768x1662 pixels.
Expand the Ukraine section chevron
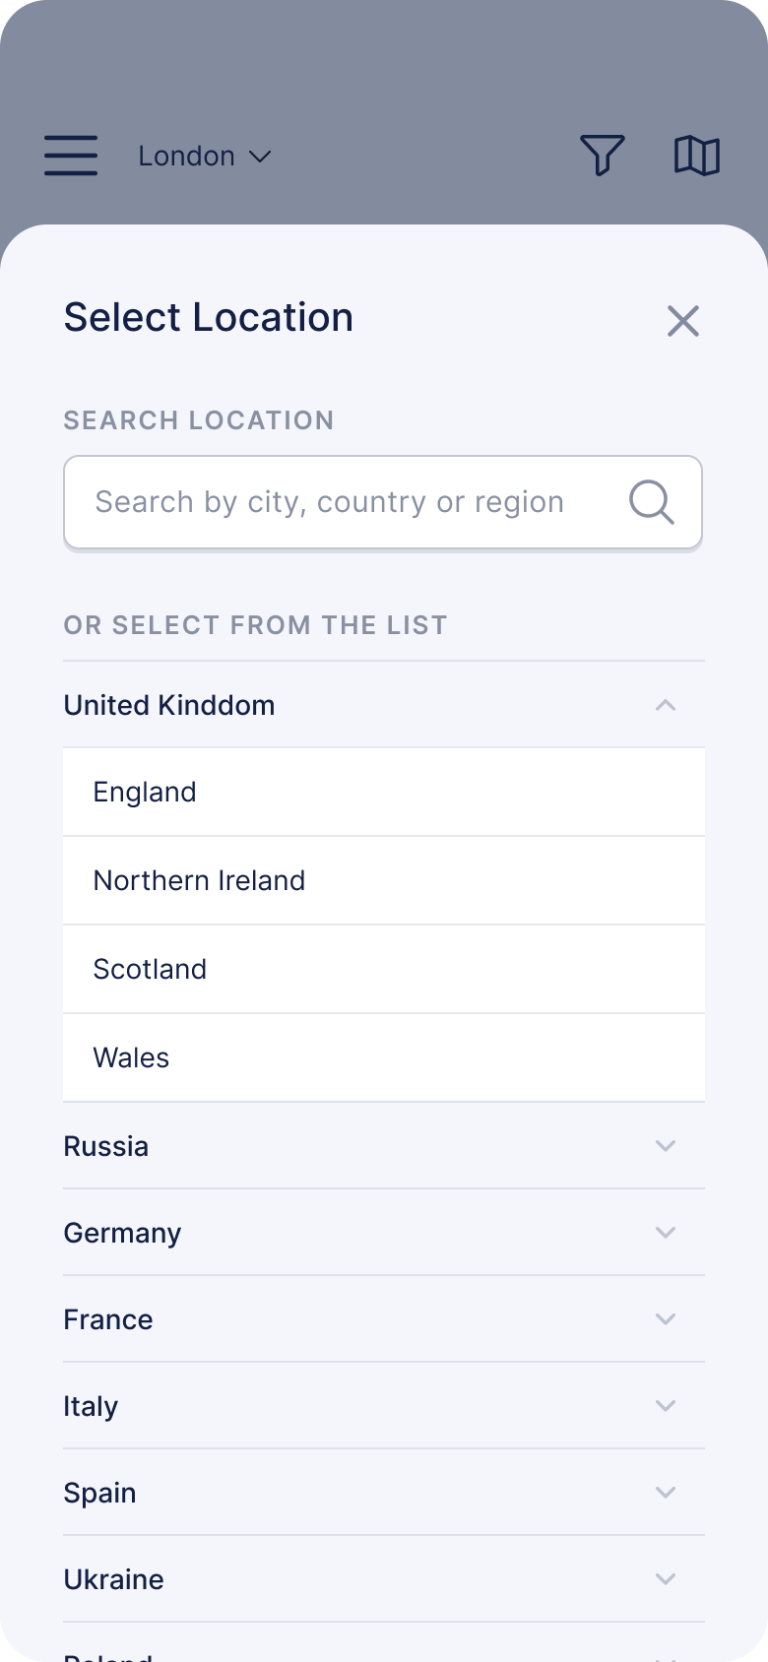666,1579
